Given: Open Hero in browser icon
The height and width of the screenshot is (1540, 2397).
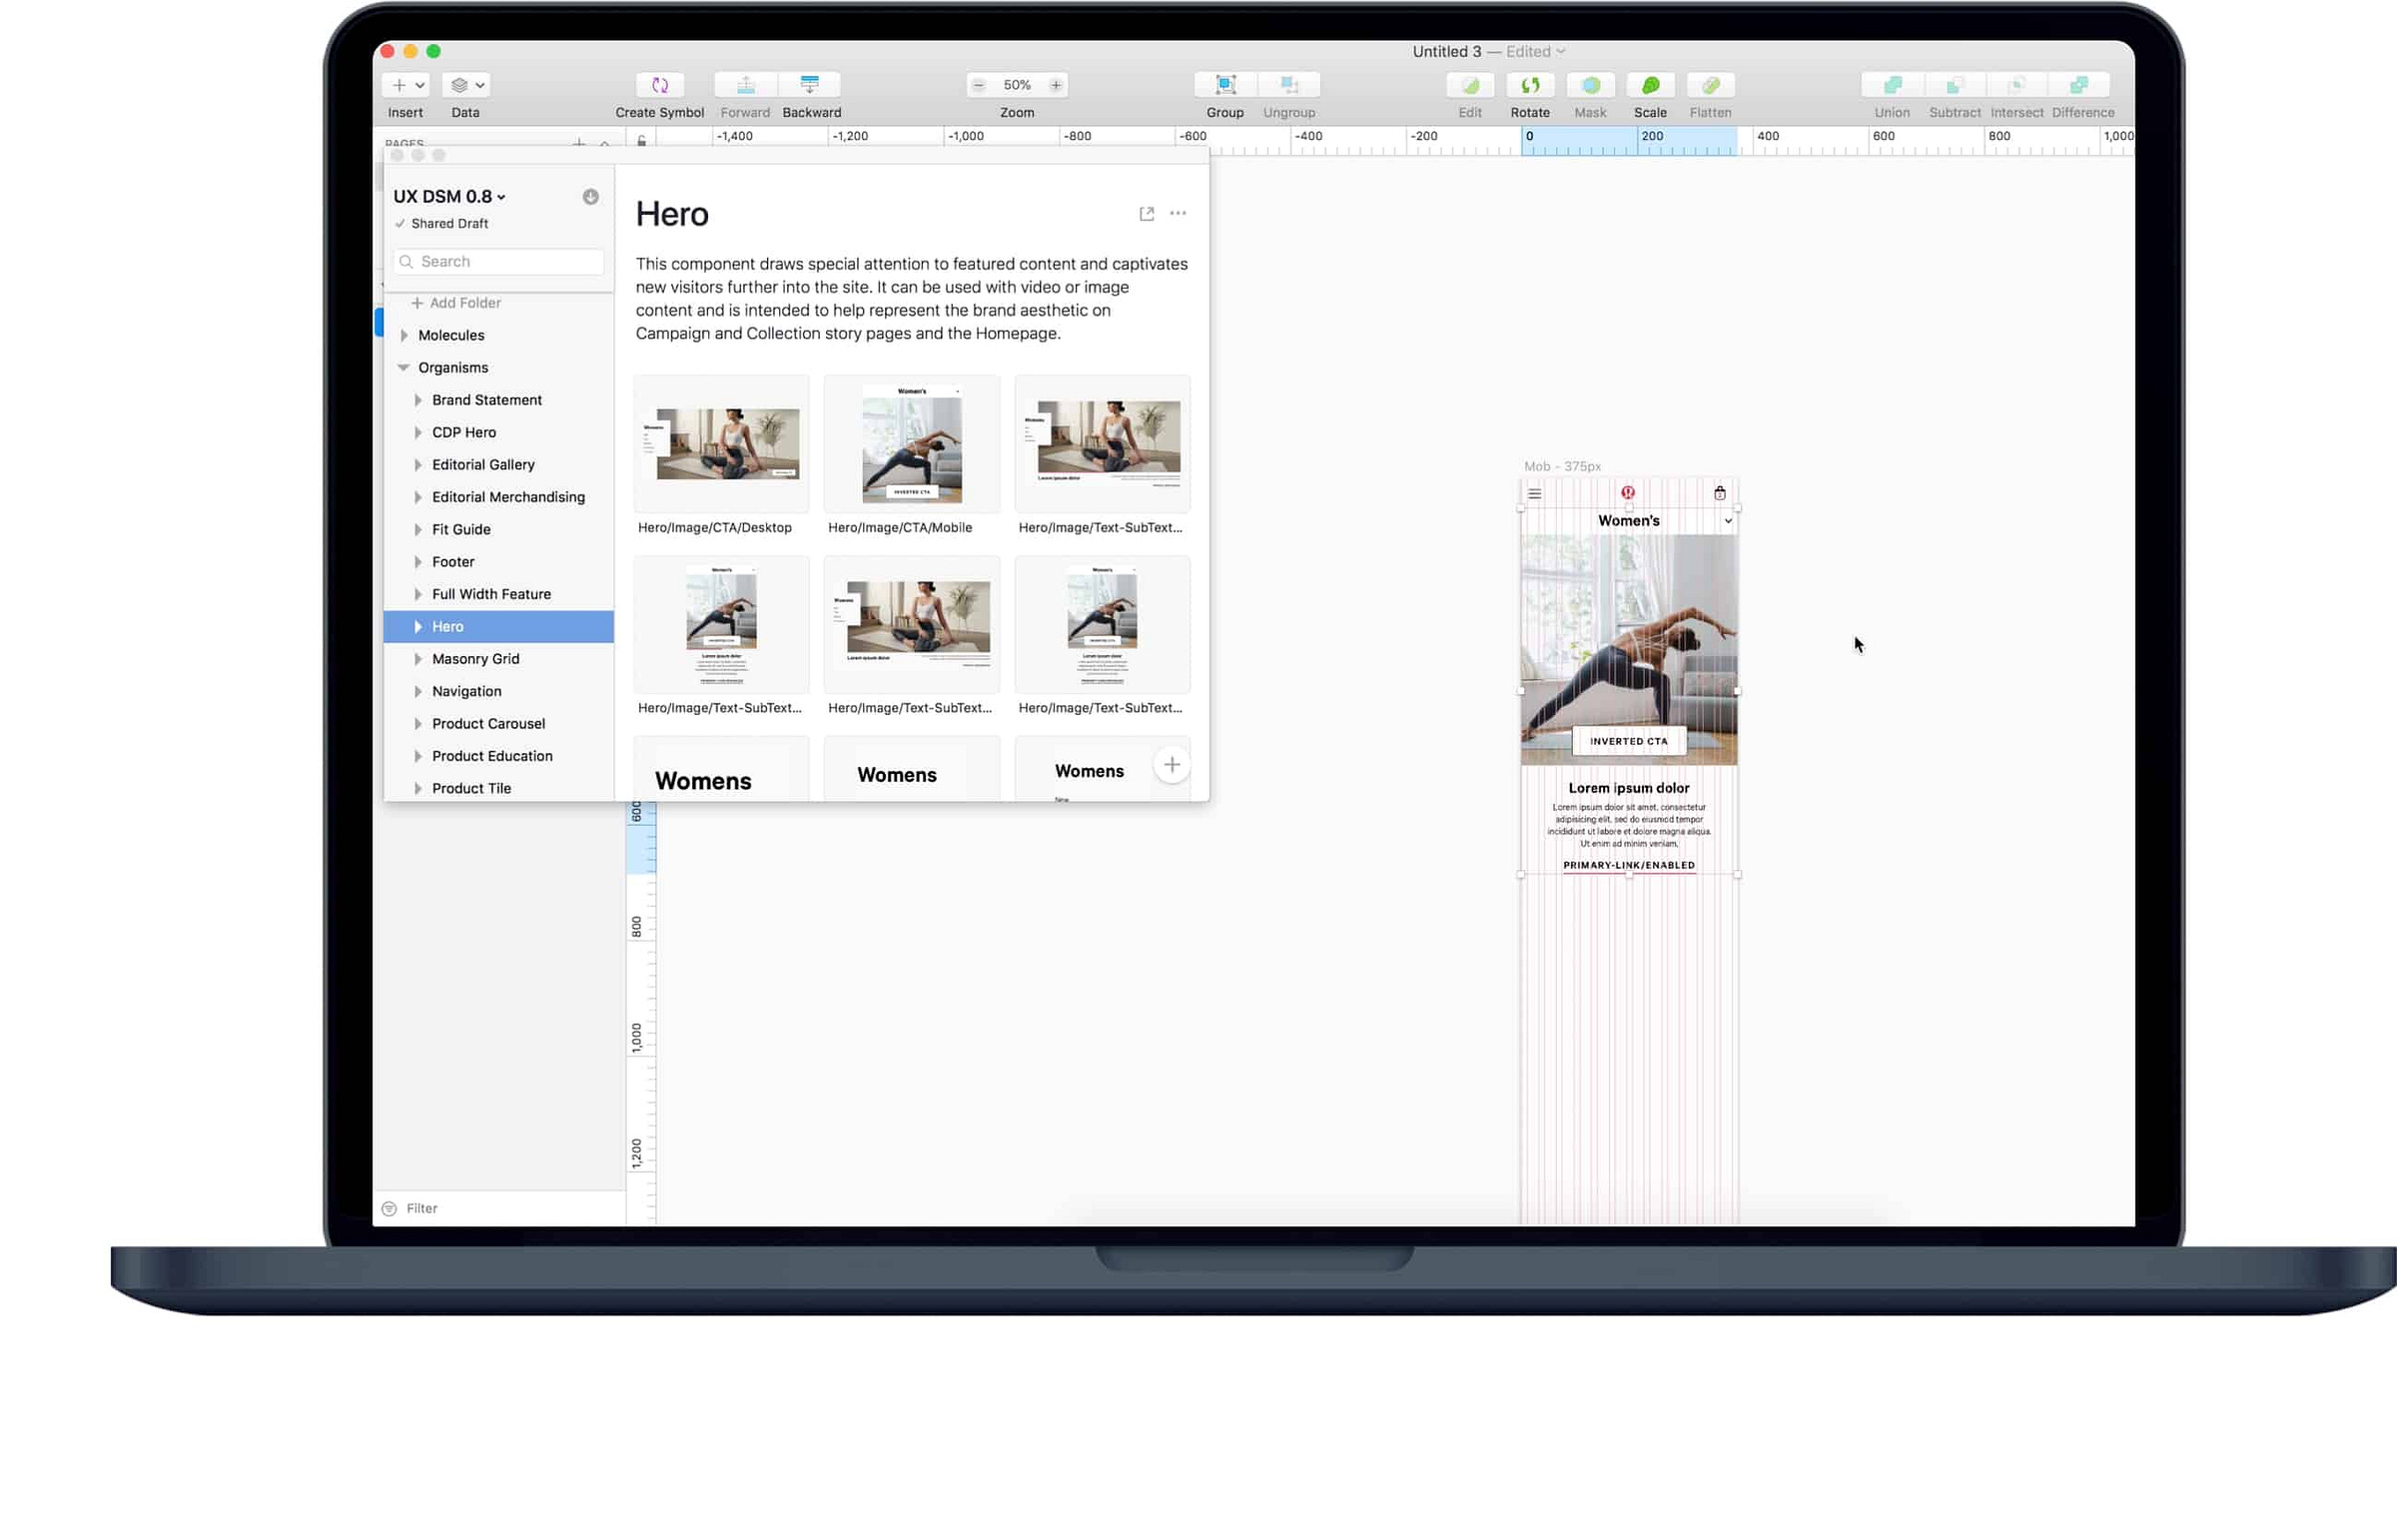Looking at the screenshot, I should (x=1146, y=214).
